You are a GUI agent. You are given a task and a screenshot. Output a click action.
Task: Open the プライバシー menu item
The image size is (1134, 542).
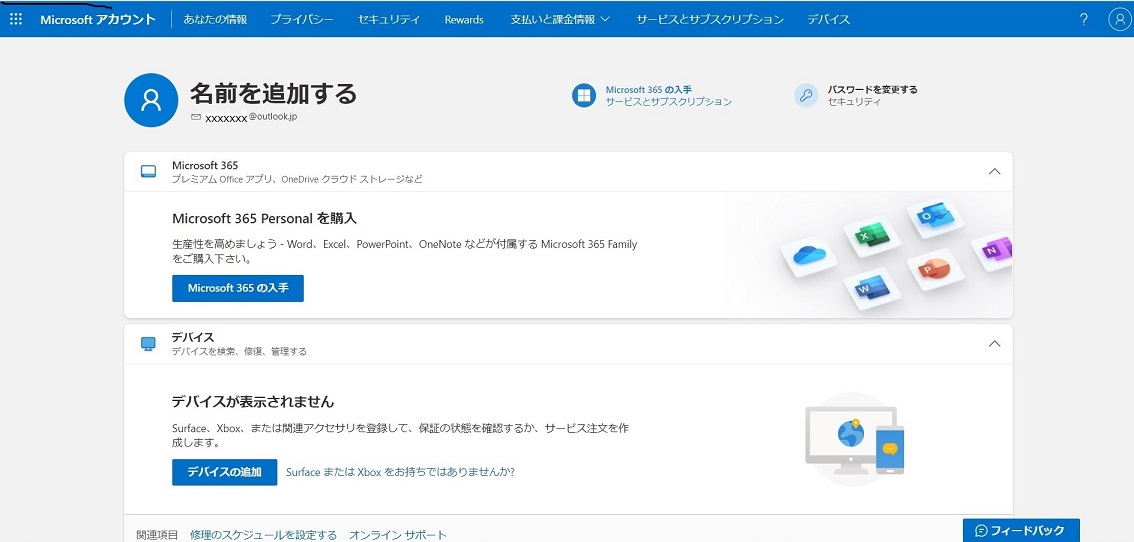[302, 20]
